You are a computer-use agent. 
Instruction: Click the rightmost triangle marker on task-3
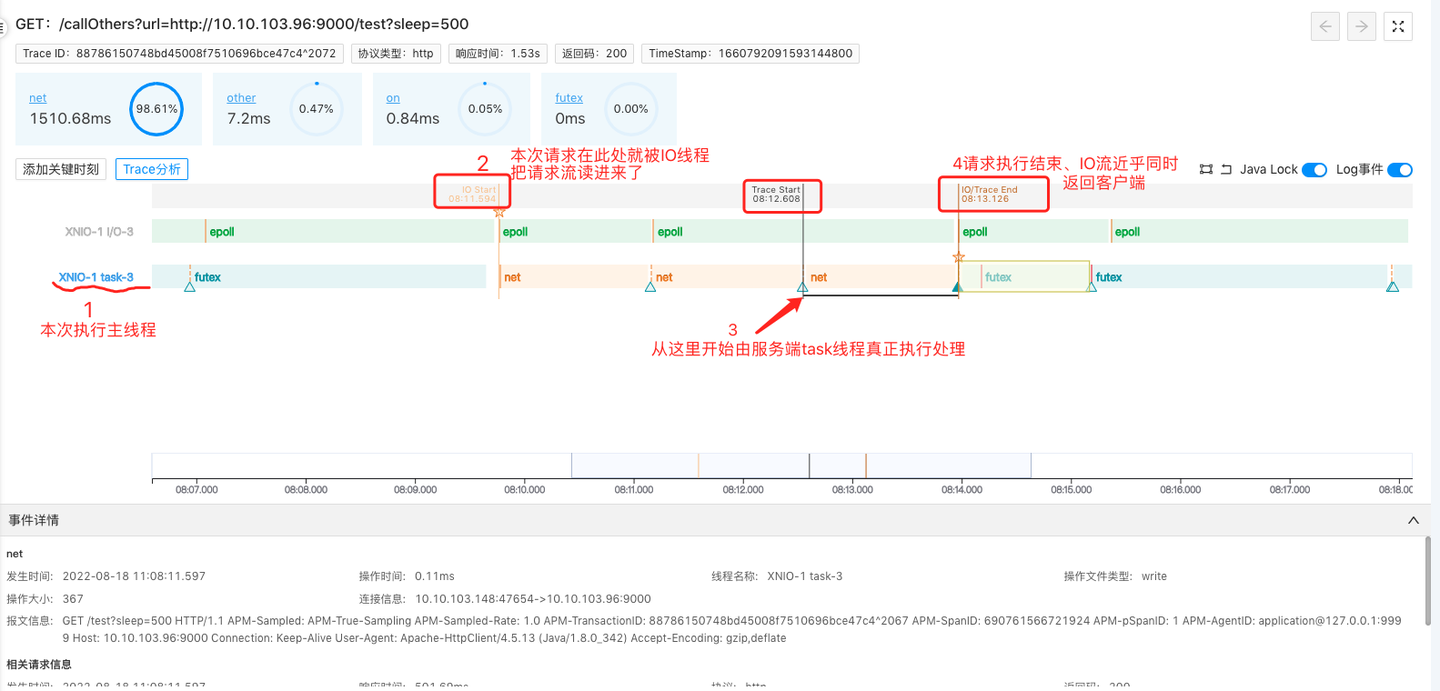tap(1392, 288)
